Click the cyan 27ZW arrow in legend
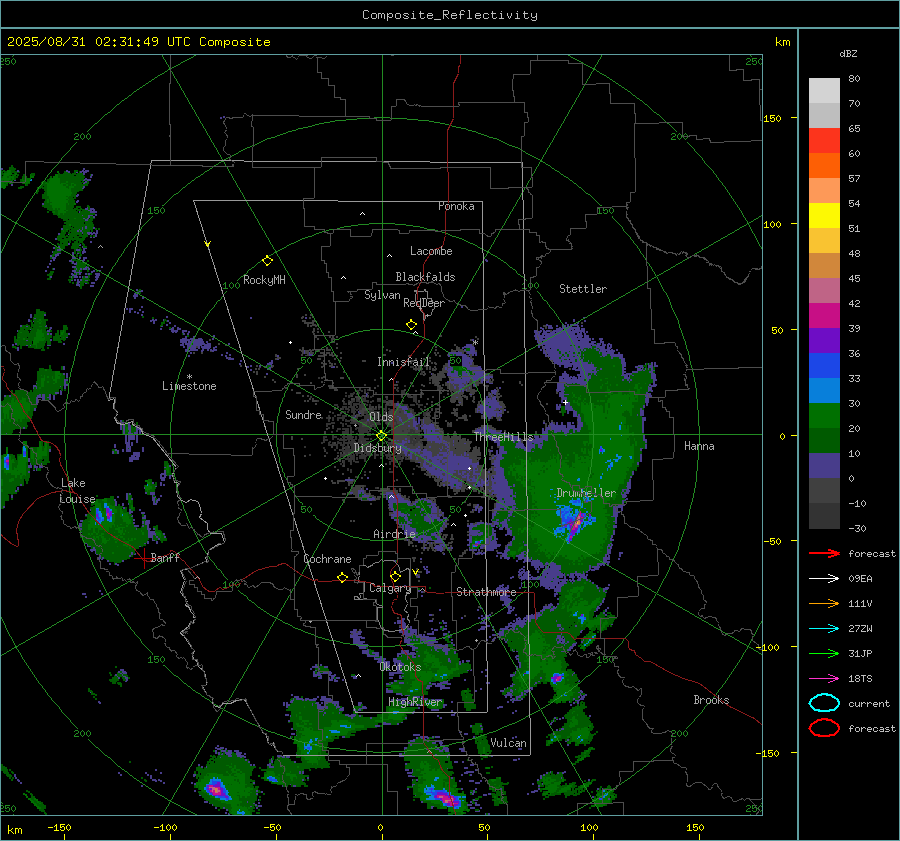Image resolution: width=900 pixels, height=841 pixels. (824, 629)
